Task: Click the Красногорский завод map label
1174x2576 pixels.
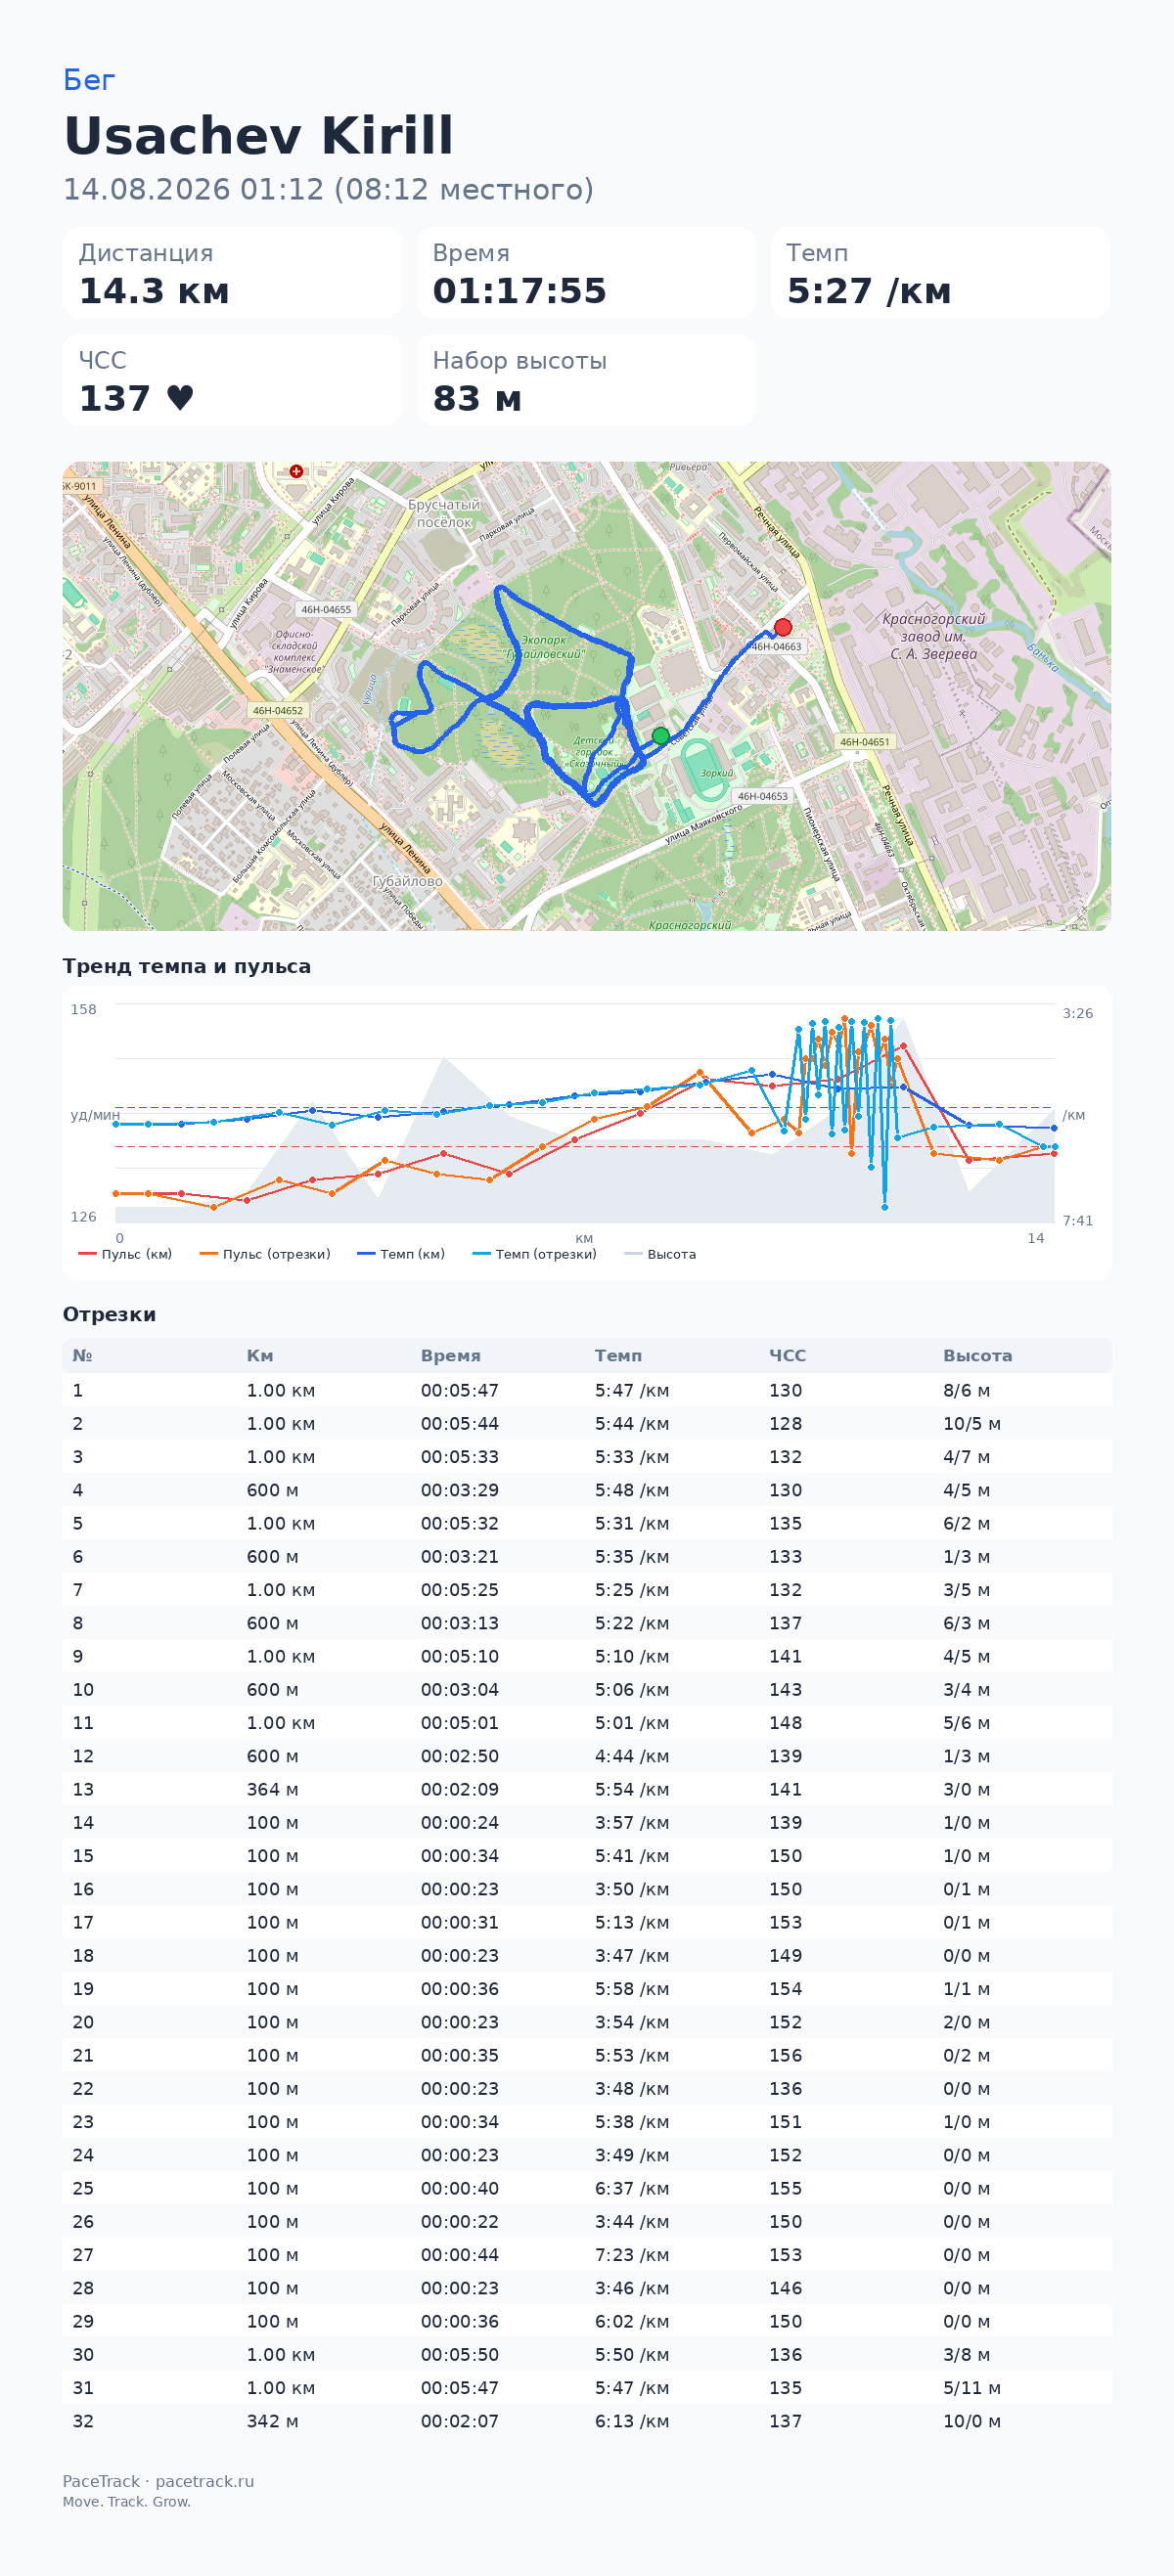Action: pos(934,636)
